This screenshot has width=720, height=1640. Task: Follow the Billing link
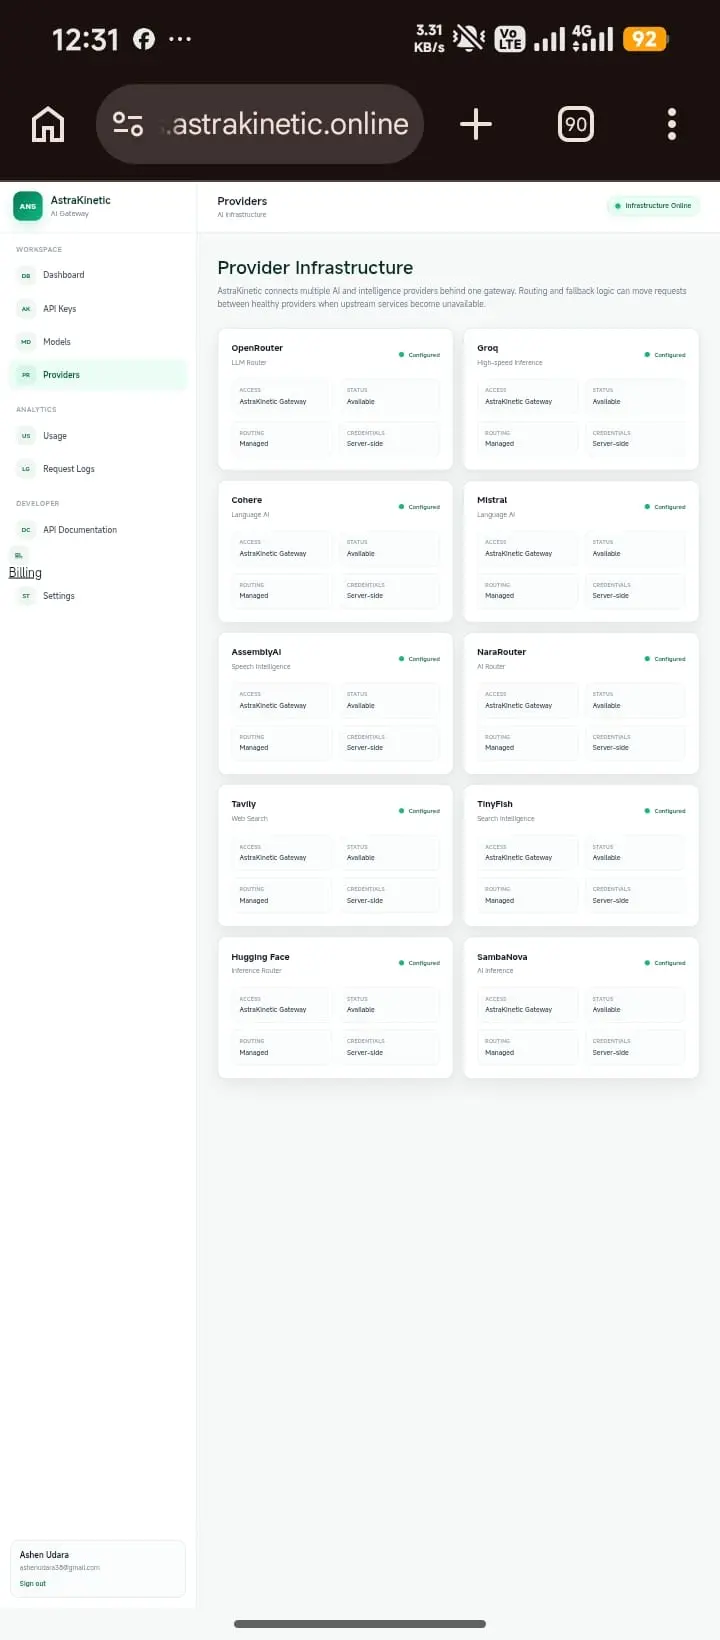[x=25, y=573]
